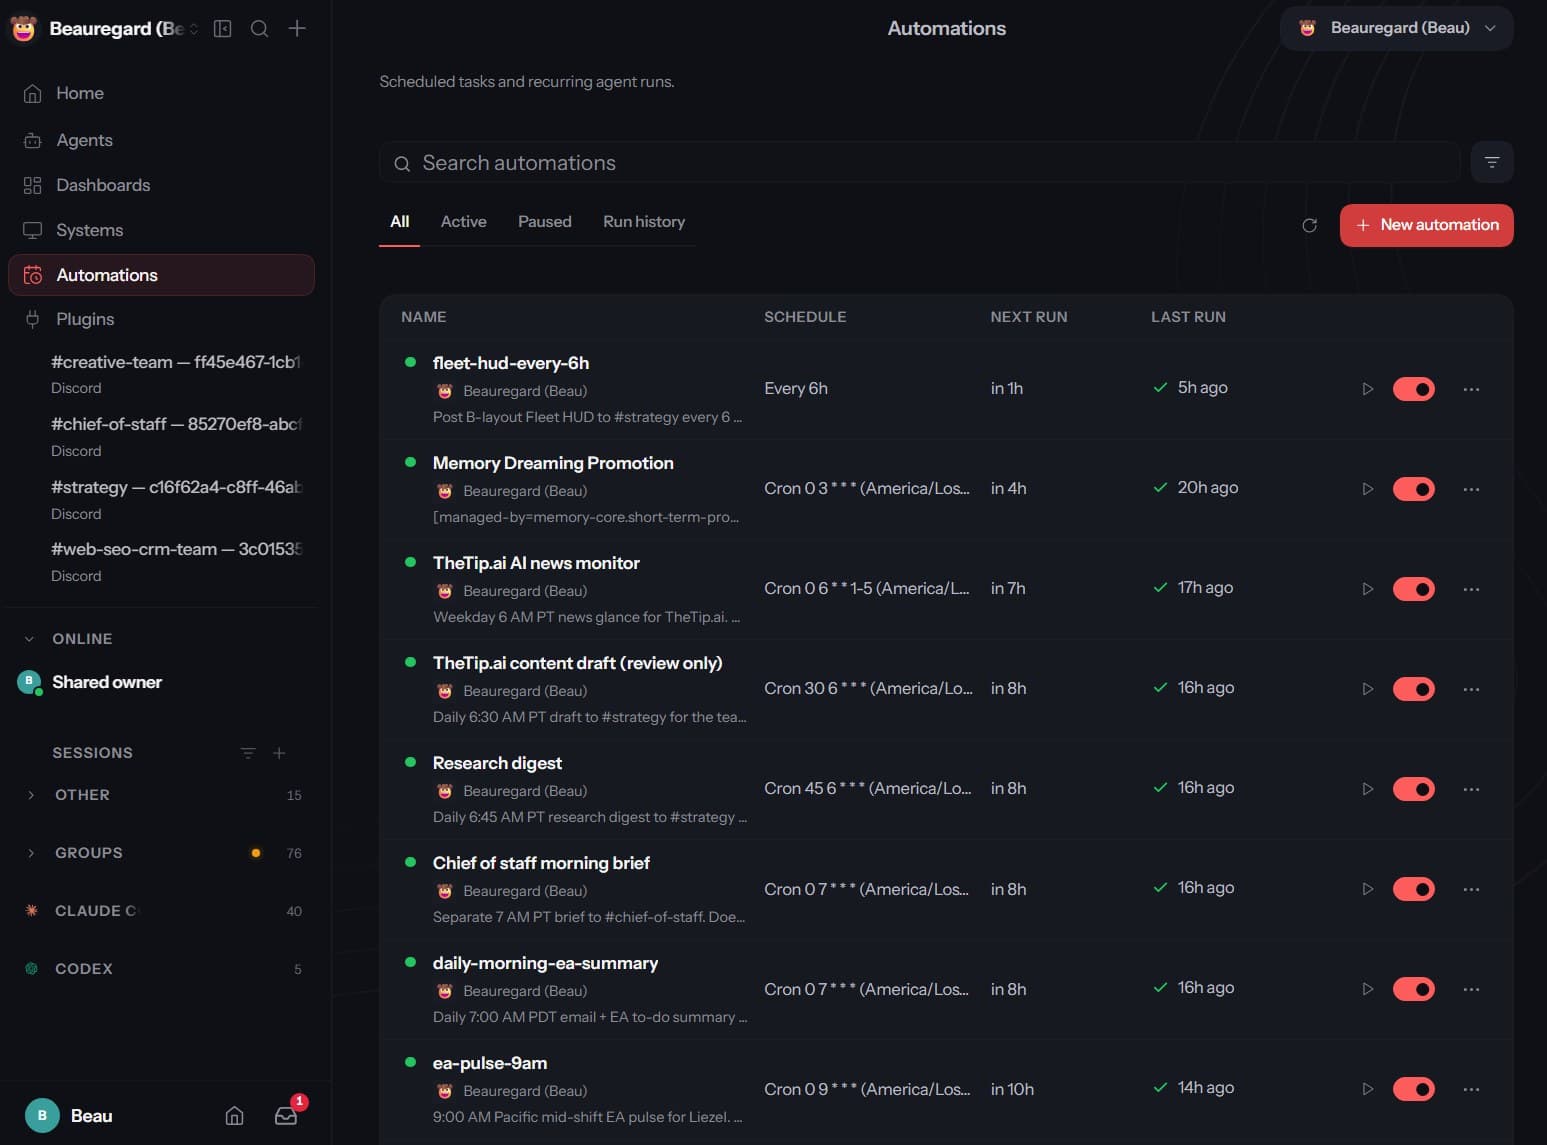Open the #strategy Discord channel

176,499
